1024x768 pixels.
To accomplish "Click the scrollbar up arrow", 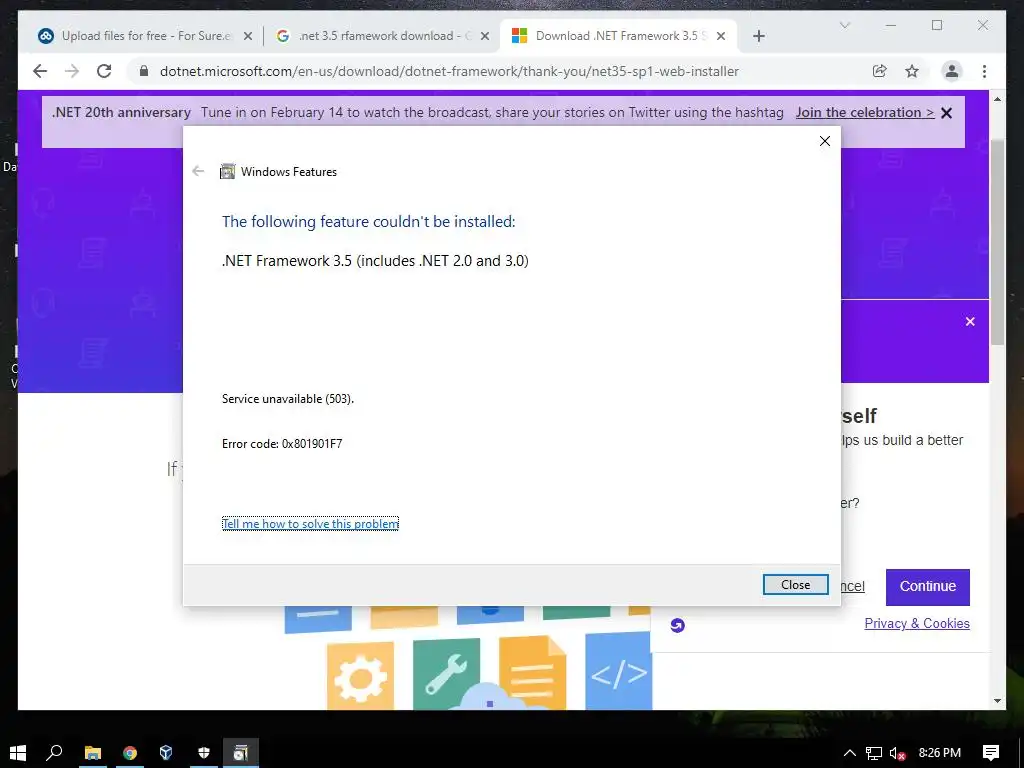I will coord(997,99).
